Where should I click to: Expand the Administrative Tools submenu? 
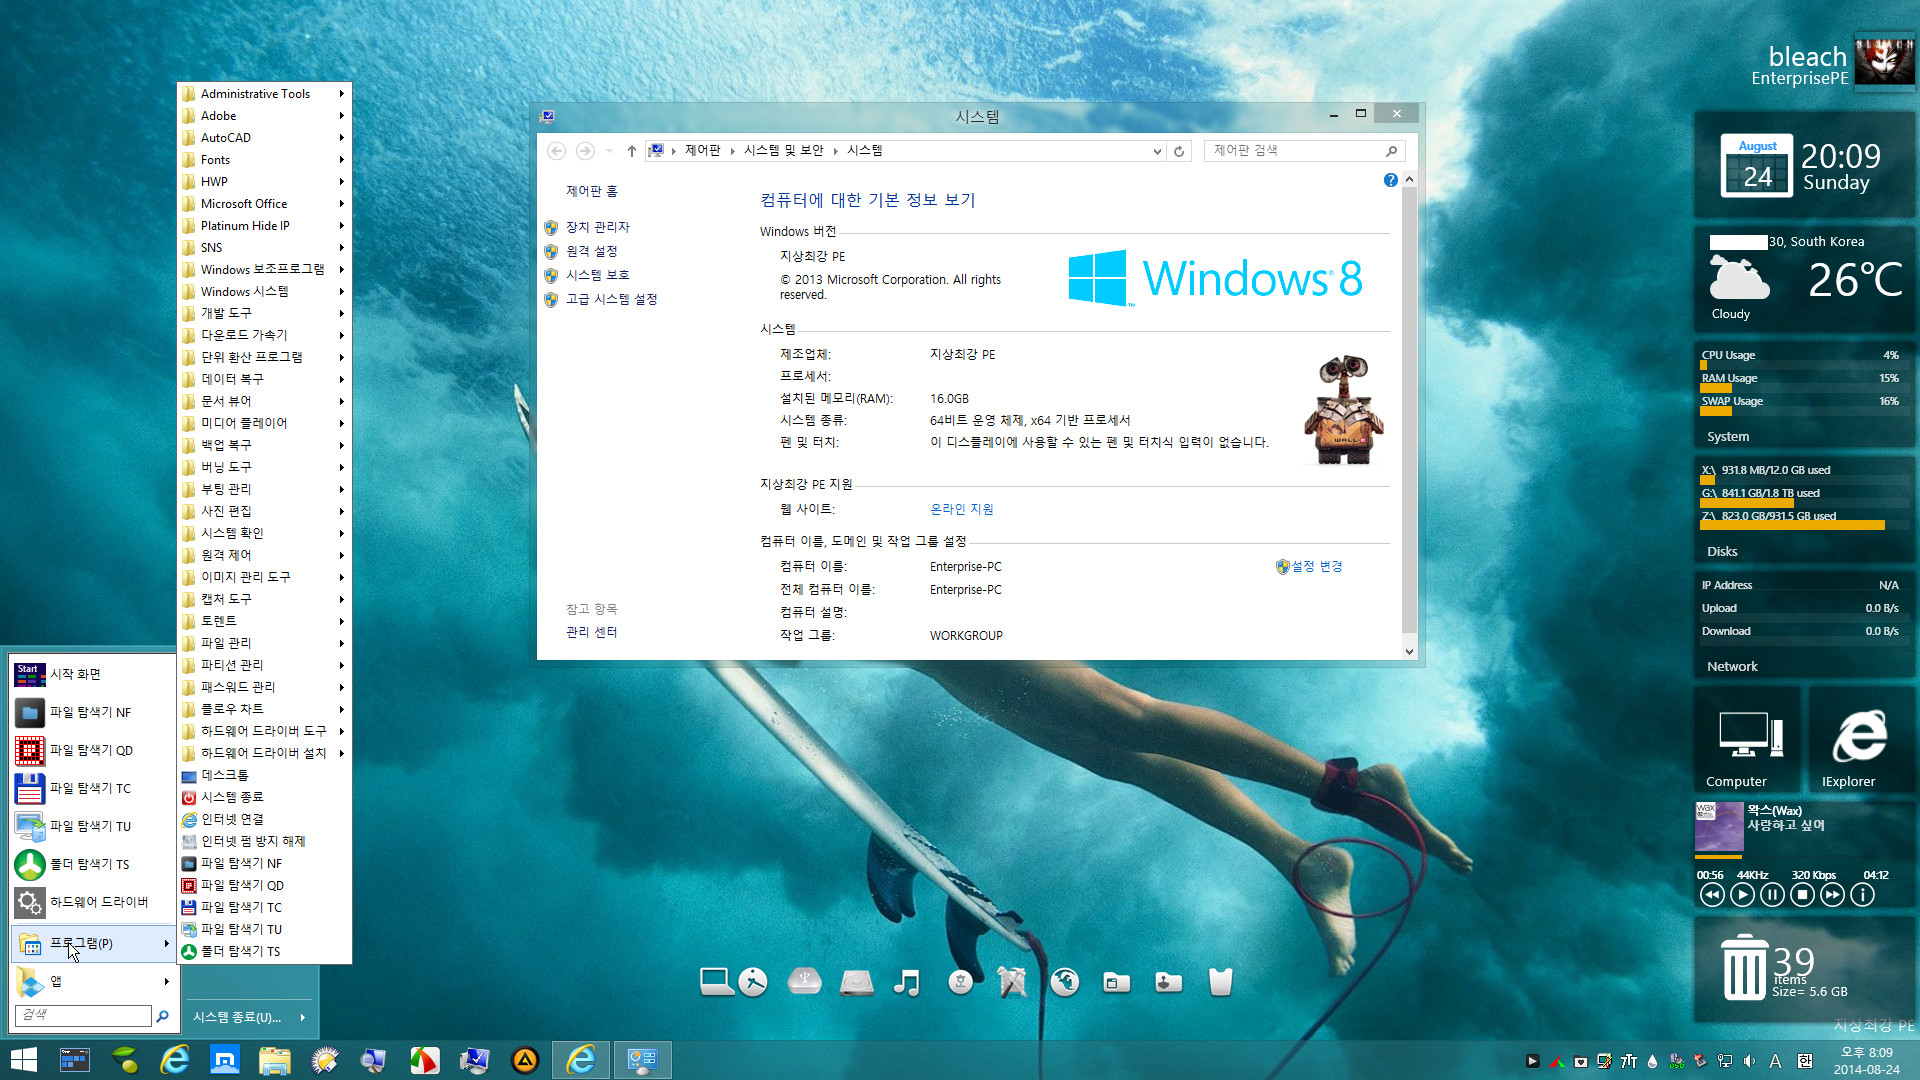[264, 94]
